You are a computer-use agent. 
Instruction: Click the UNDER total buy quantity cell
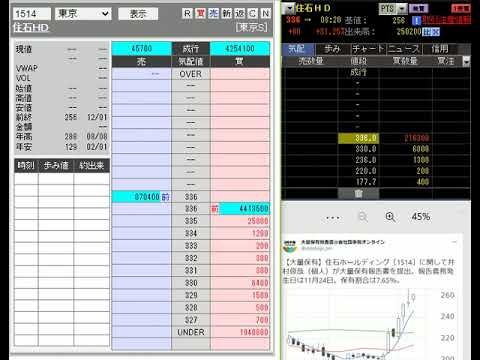pyautogui.click(x=240, y=332)
